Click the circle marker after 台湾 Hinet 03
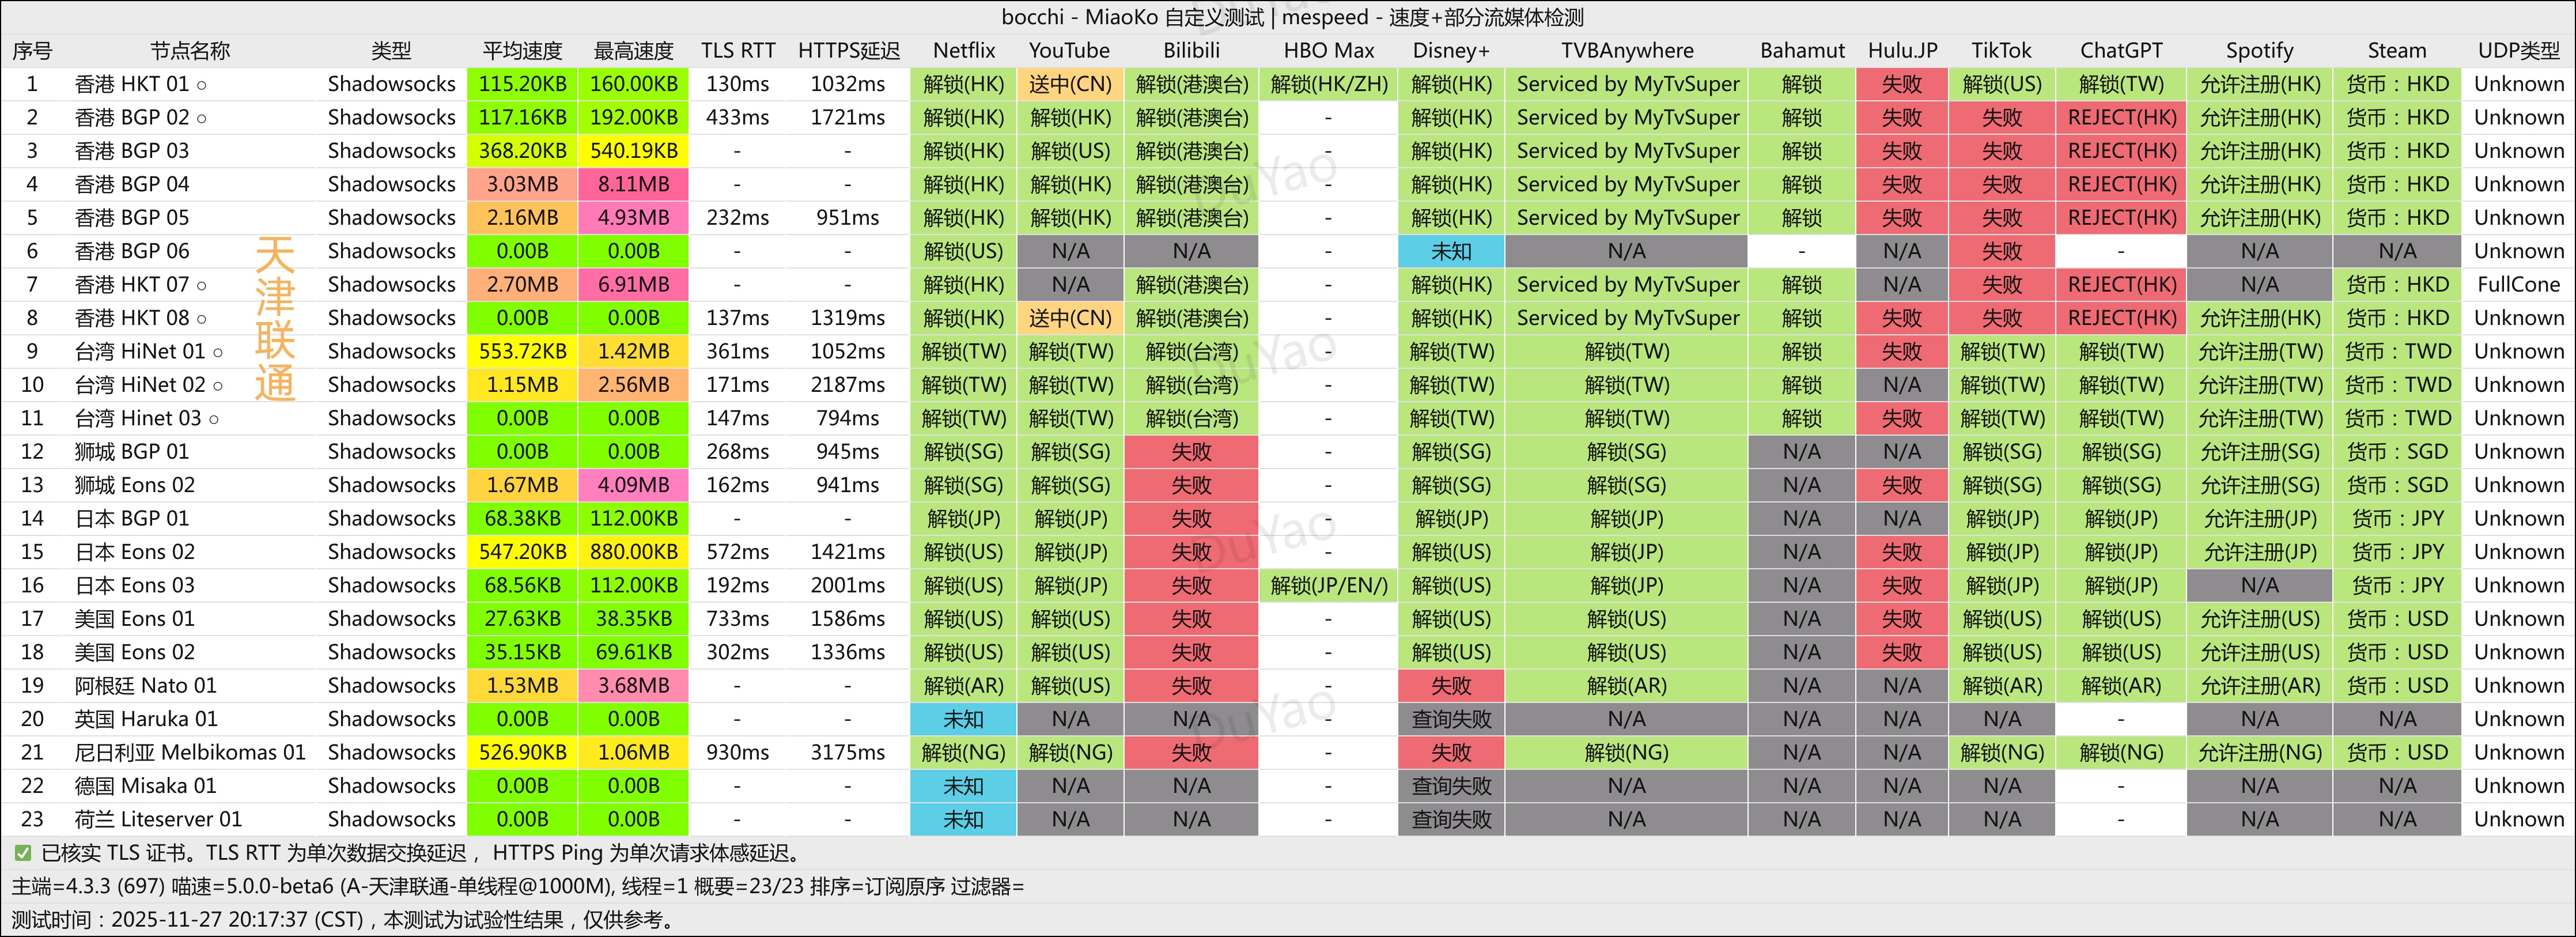This screenshot has width=2576, height=937. point(214,419)
